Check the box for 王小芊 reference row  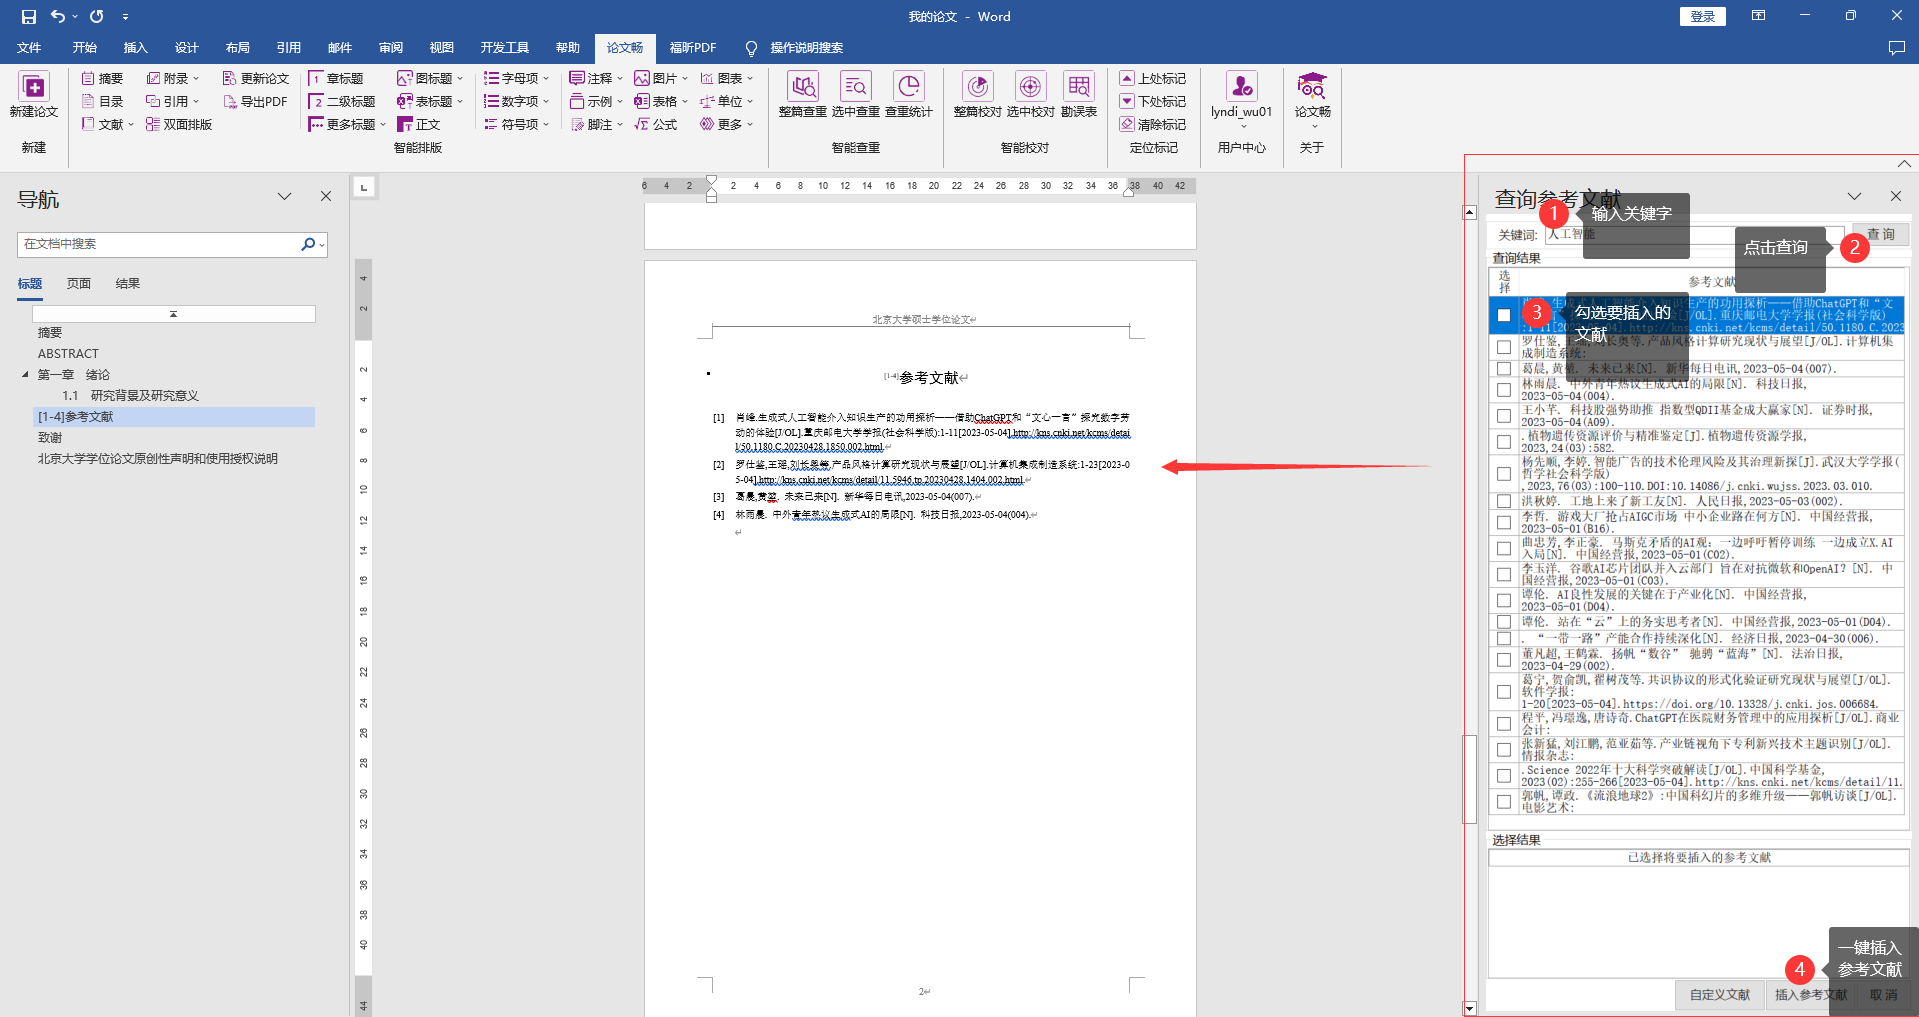point(1503,416)
